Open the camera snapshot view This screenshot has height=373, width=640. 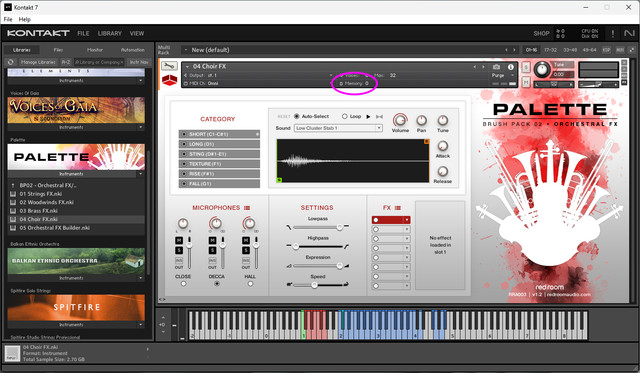(496, 67)
